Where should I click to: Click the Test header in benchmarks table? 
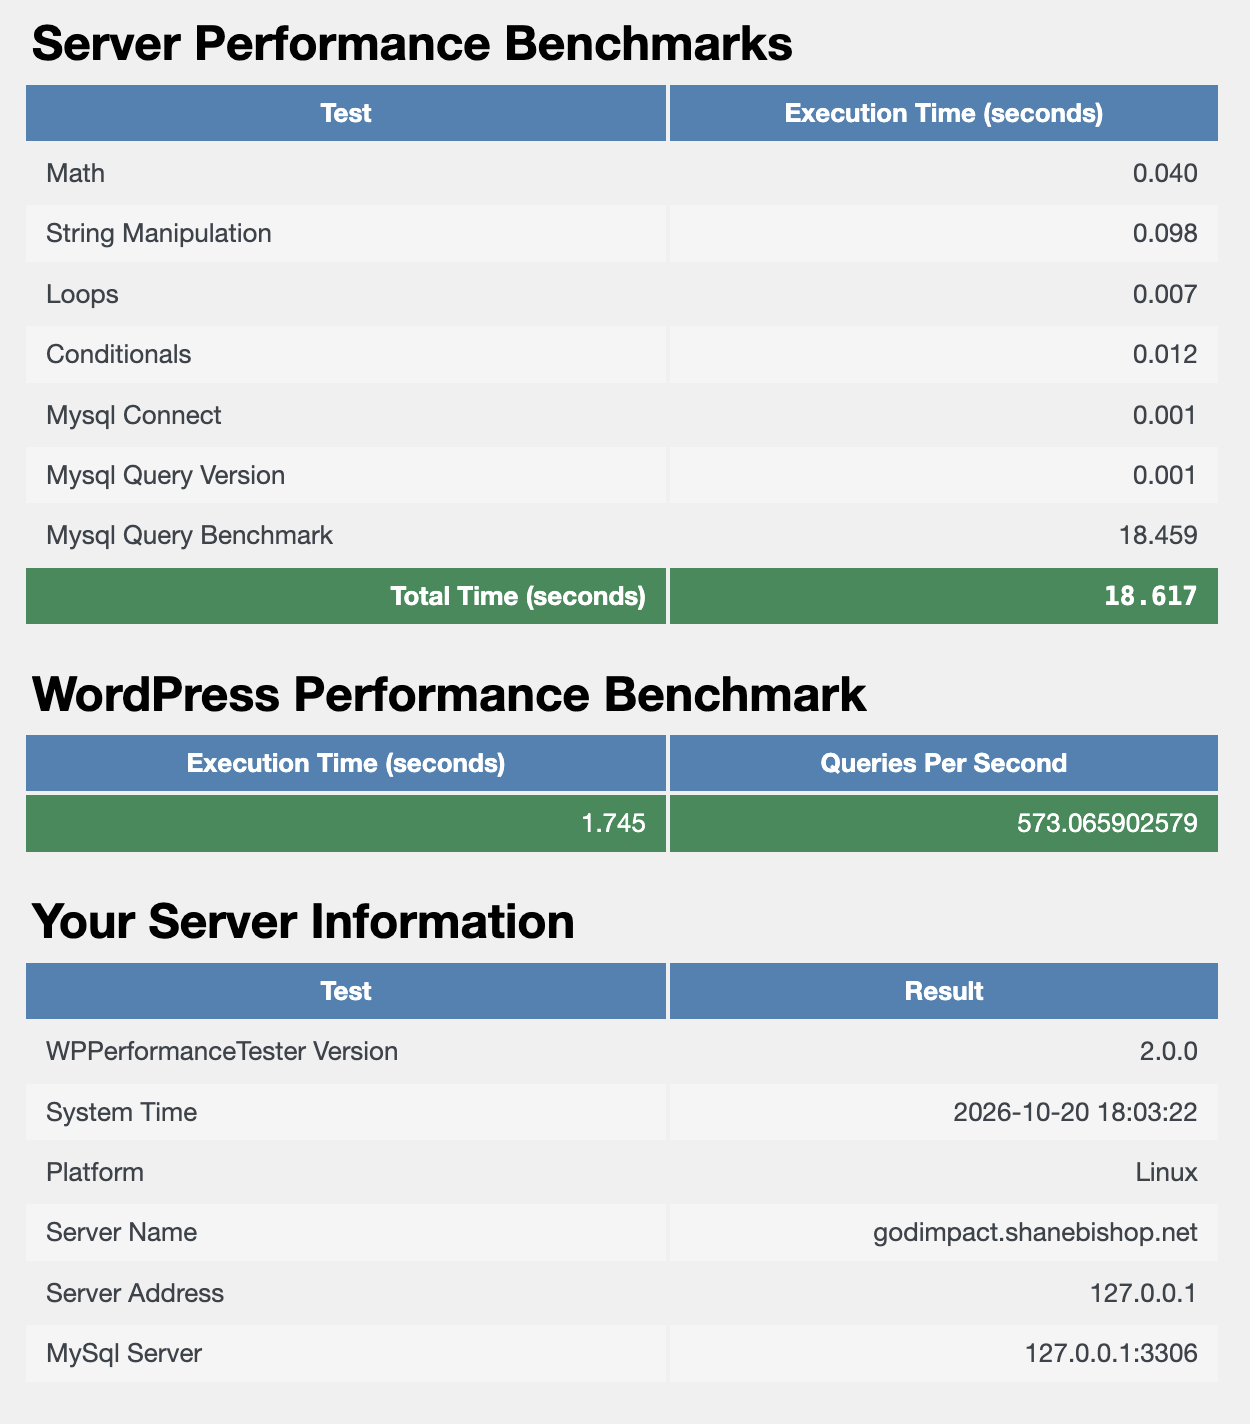click(346, 113)
